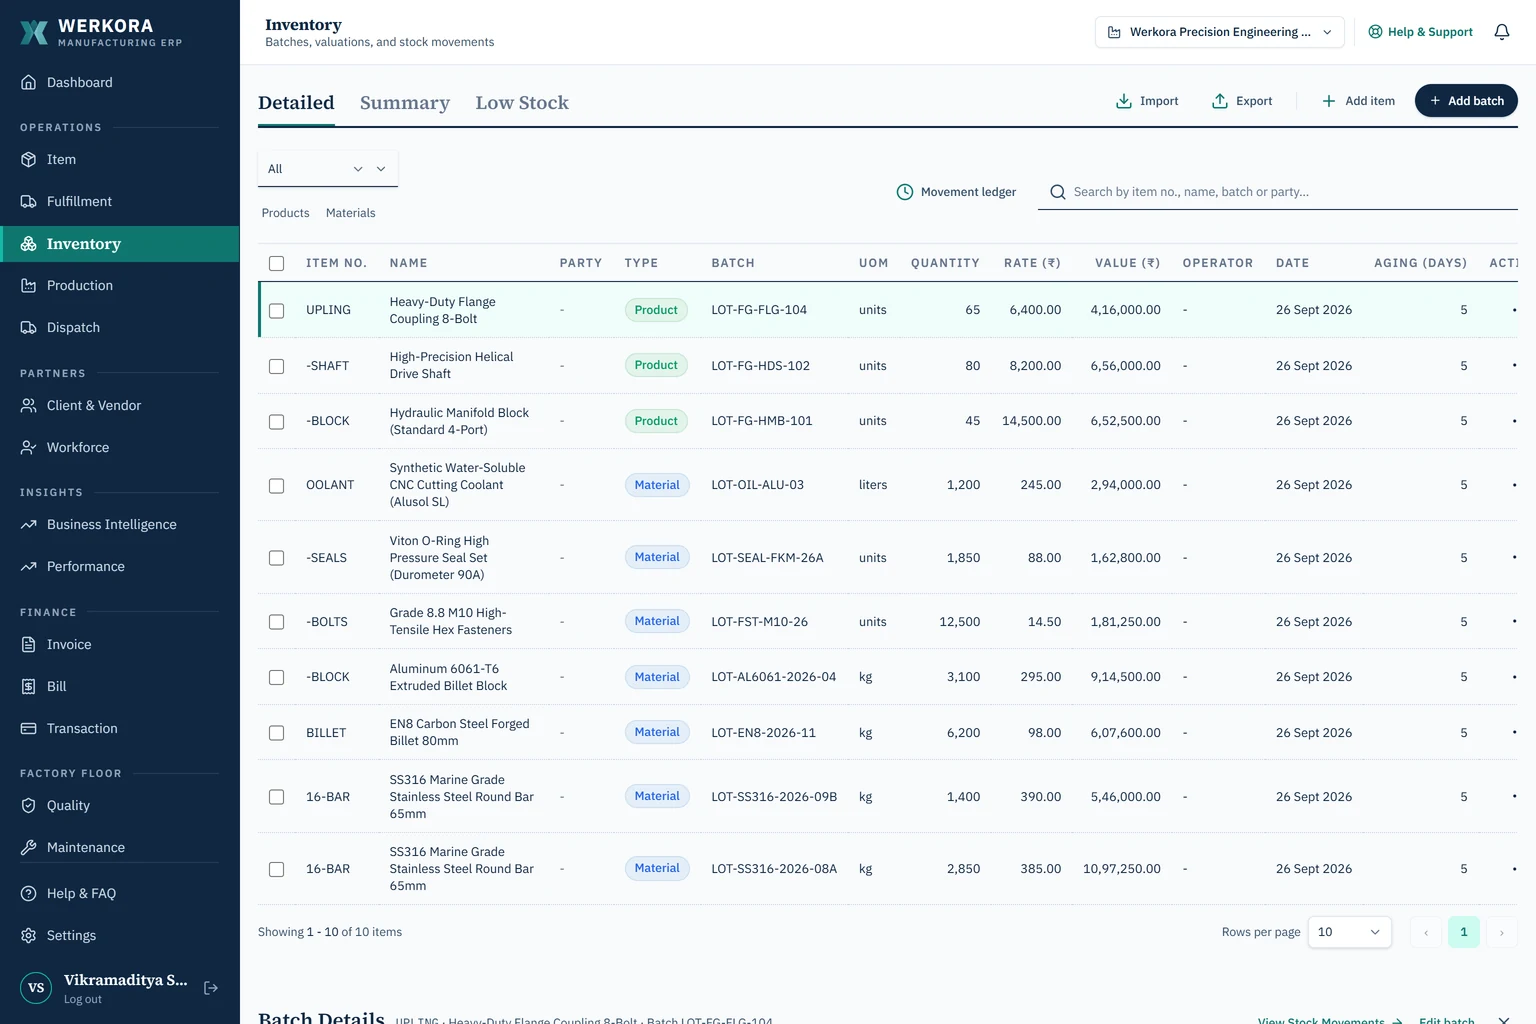1536x1024 pixels.
Task: Open notifications bell
Action: [1501, 32]
